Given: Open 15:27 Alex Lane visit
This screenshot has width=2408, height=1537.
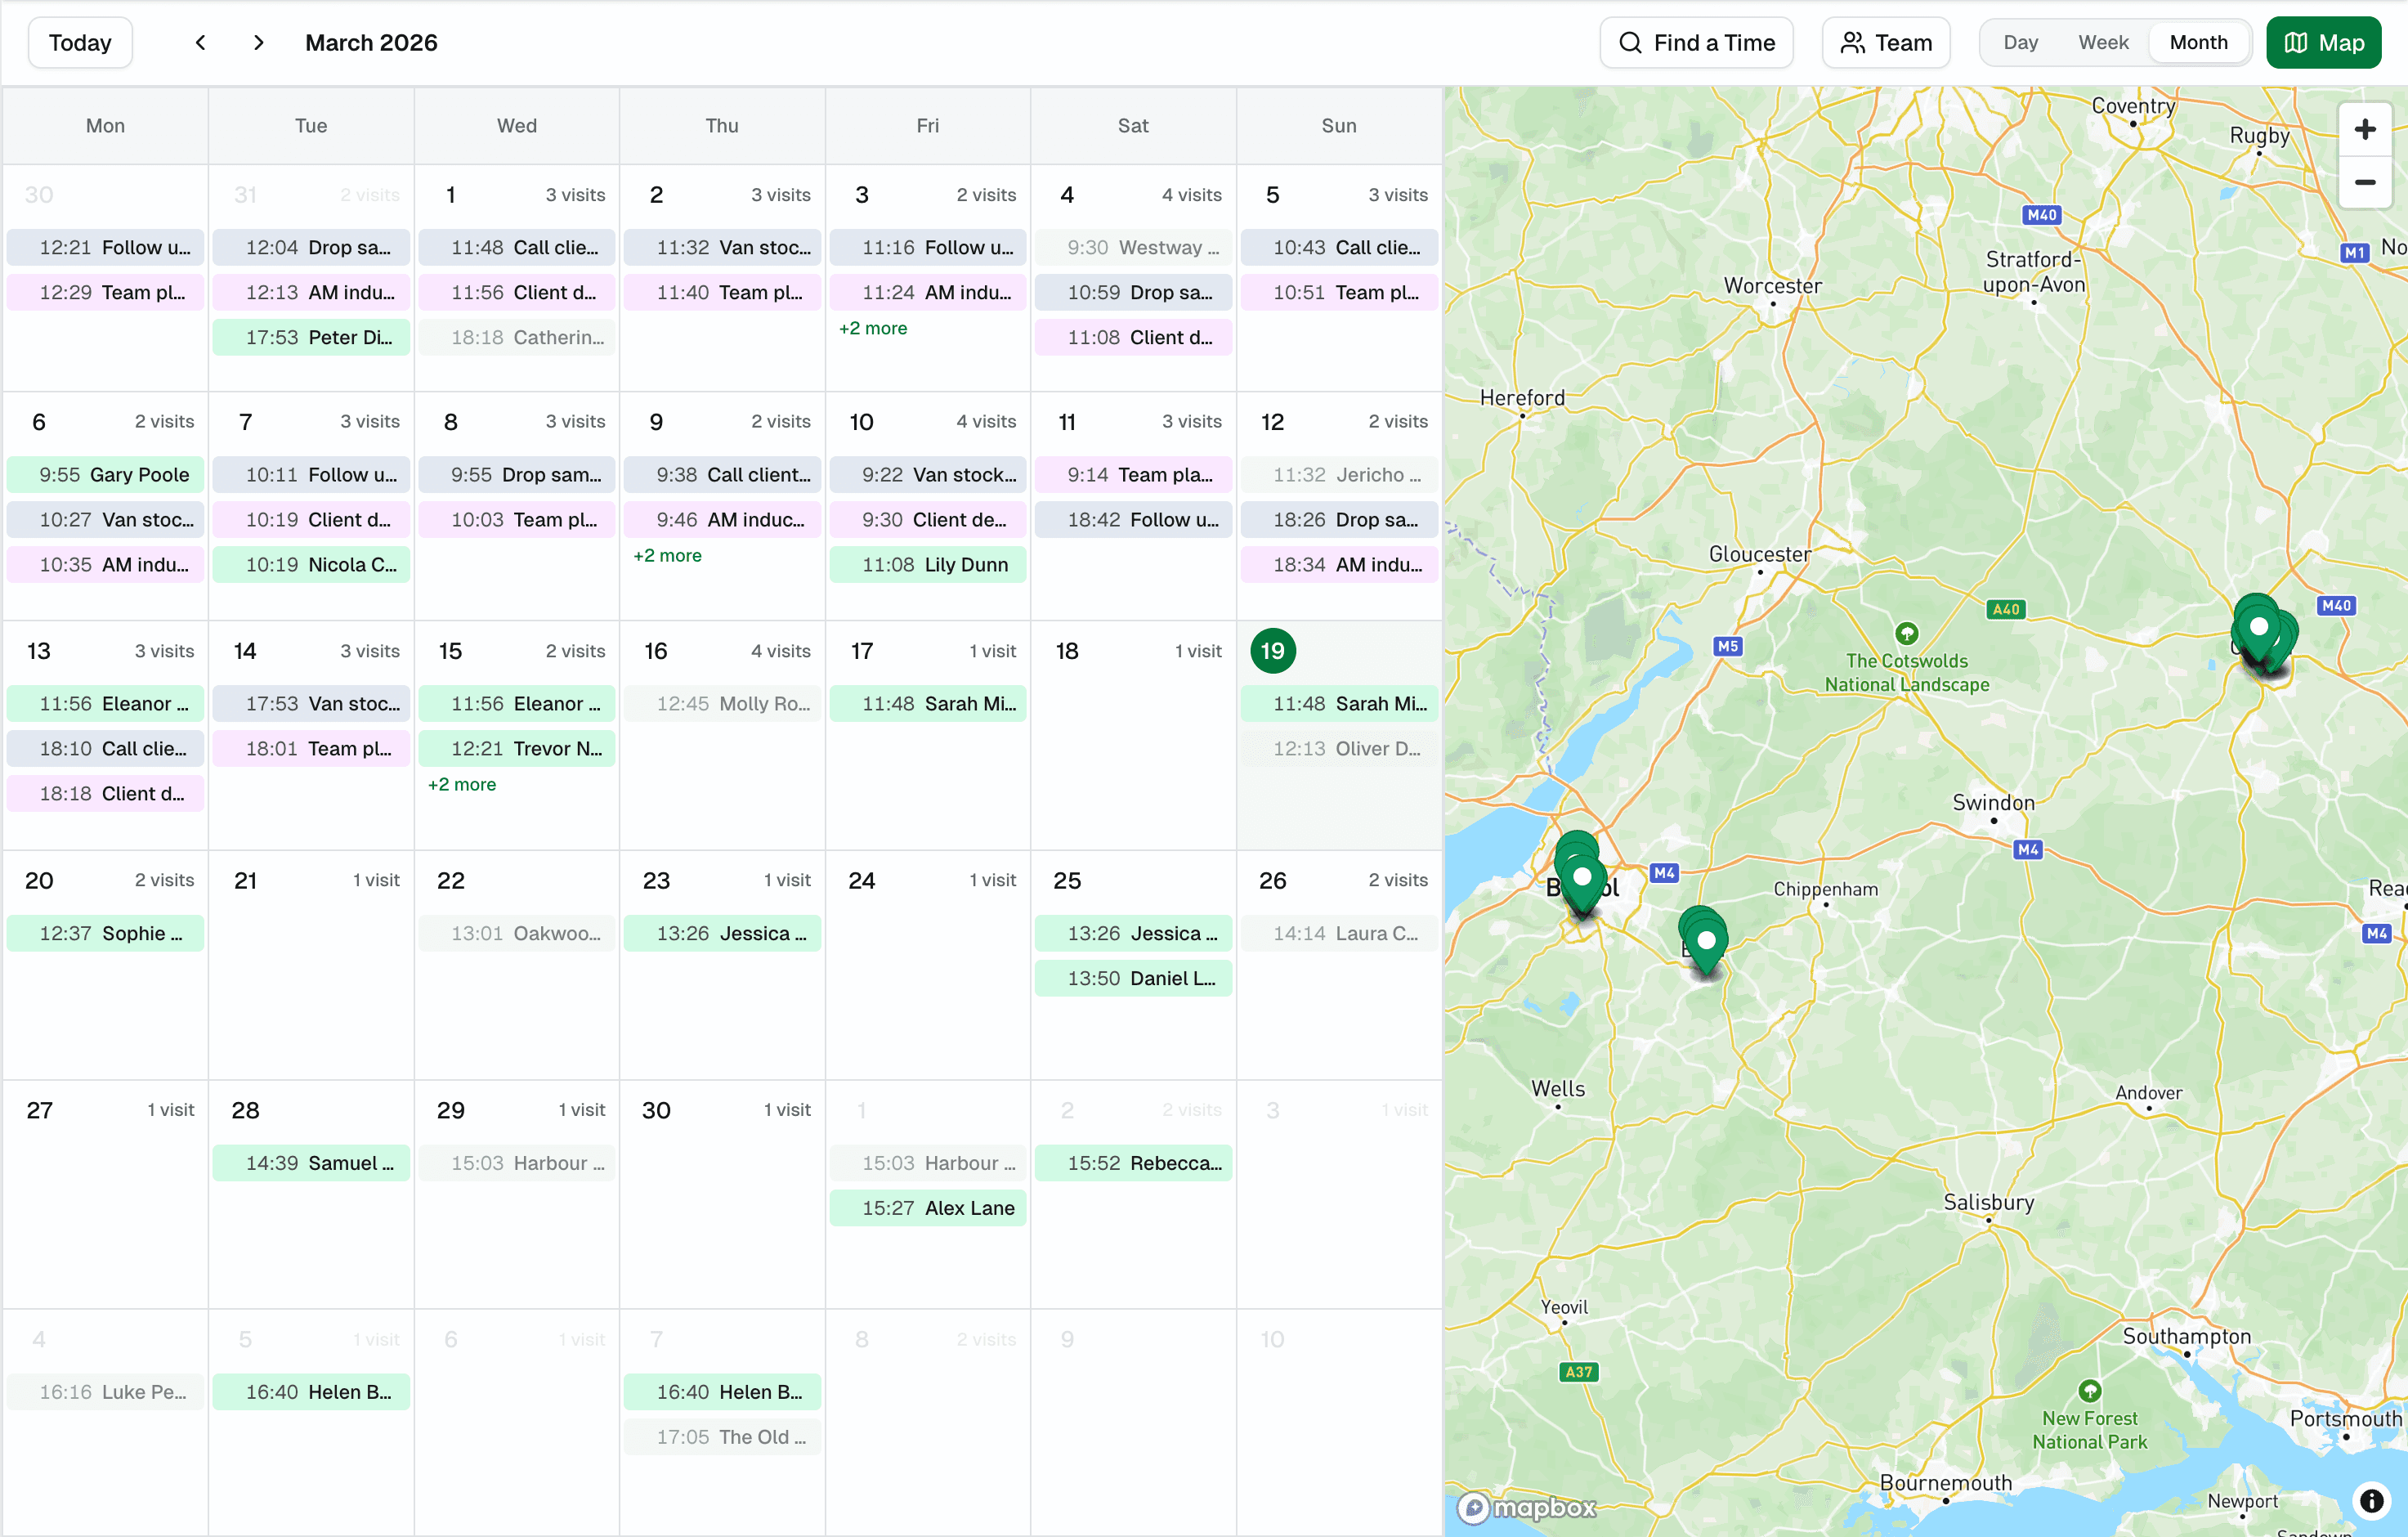Looking at the screenshot, I should pyautogui.click(x=927, y=1208).
